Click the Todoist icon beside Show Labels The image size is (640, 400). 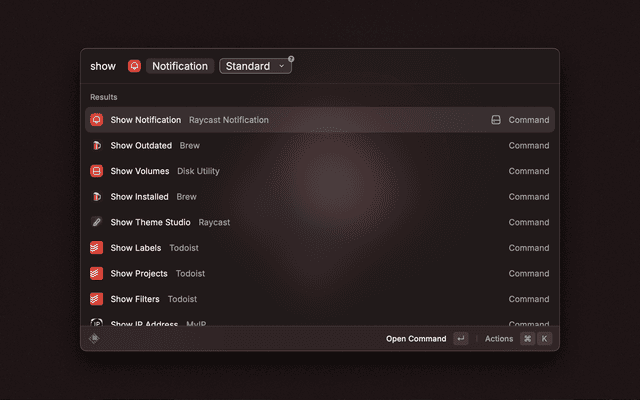97,248
